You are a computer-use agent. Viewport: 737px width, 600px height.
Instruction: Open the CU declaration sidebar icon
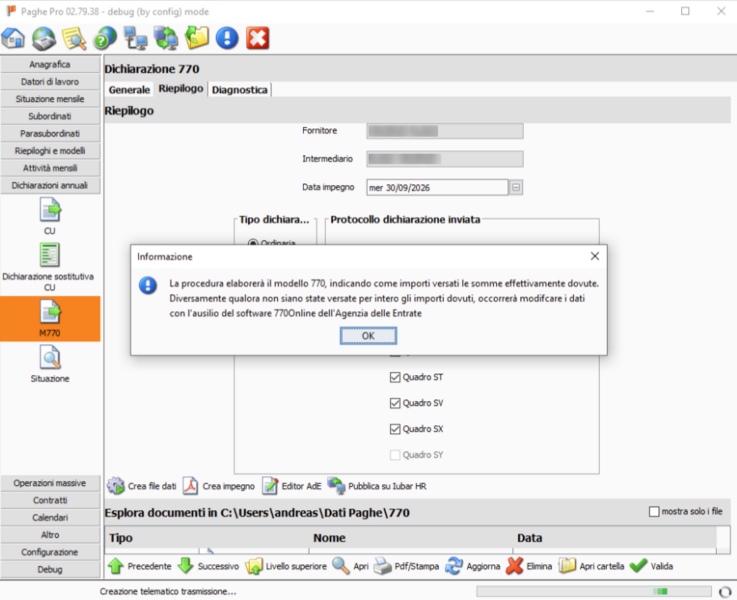coord(50,216)
